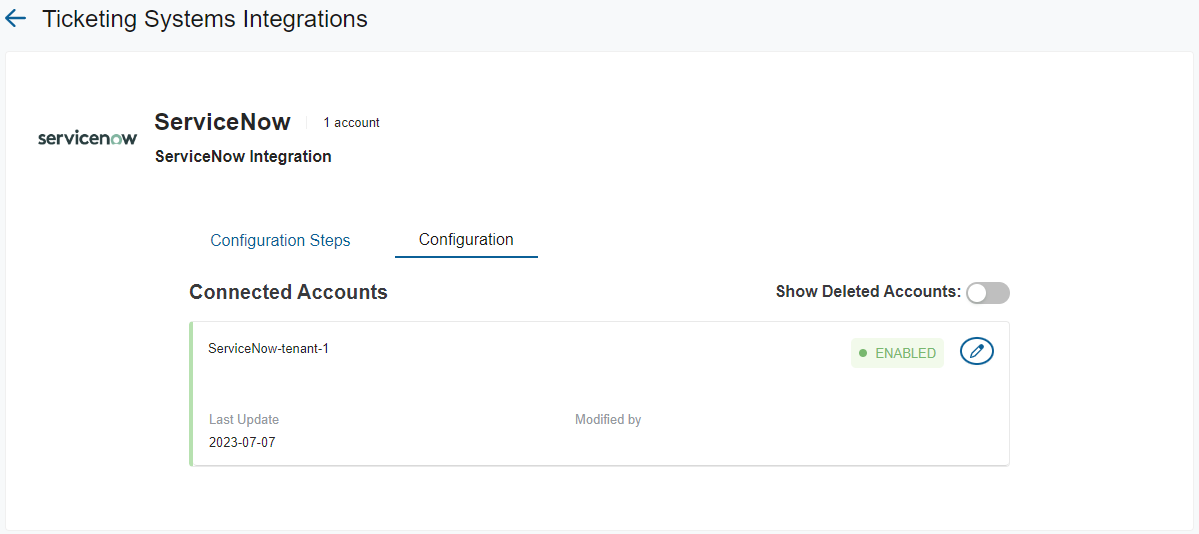The image size is (1199, 534).
Task: Click the 2023-07-07 date value
Action: point(242,442)
